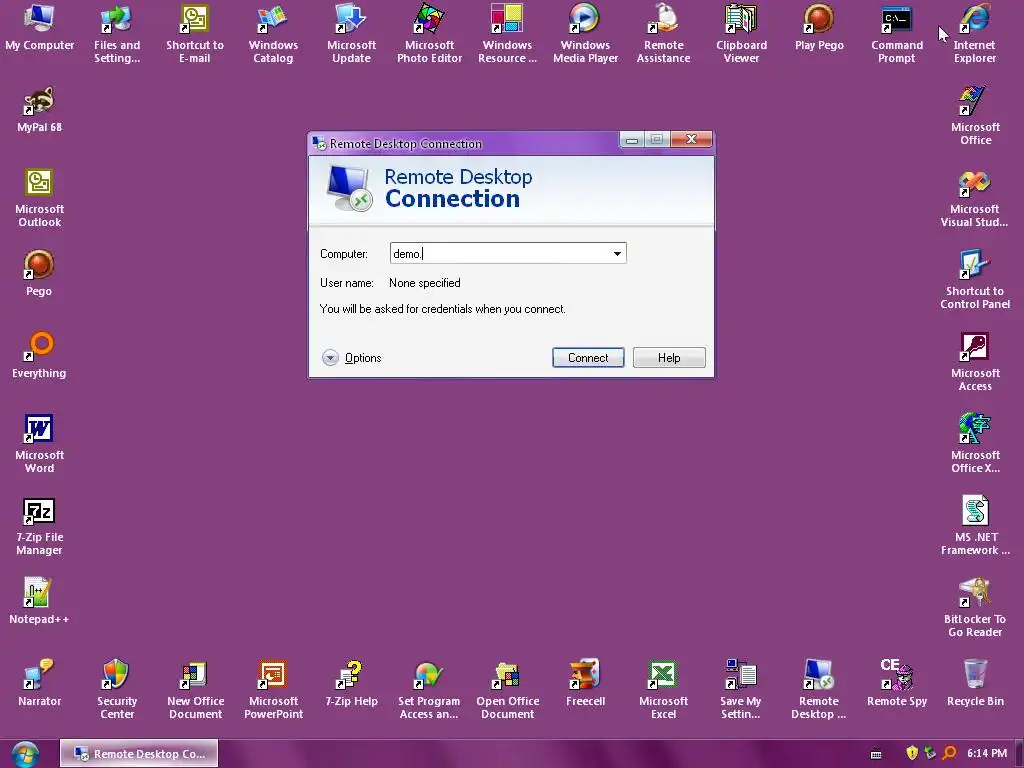Select Recycle Bin icon

[x=975, y=684]
